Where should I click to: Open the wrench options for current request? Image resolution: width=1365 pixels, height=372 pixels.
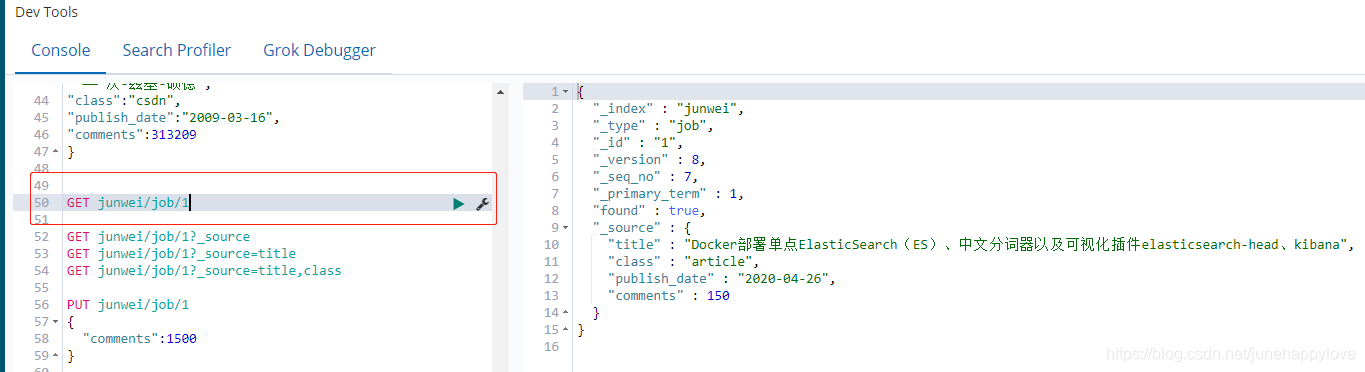coord(482,203)
